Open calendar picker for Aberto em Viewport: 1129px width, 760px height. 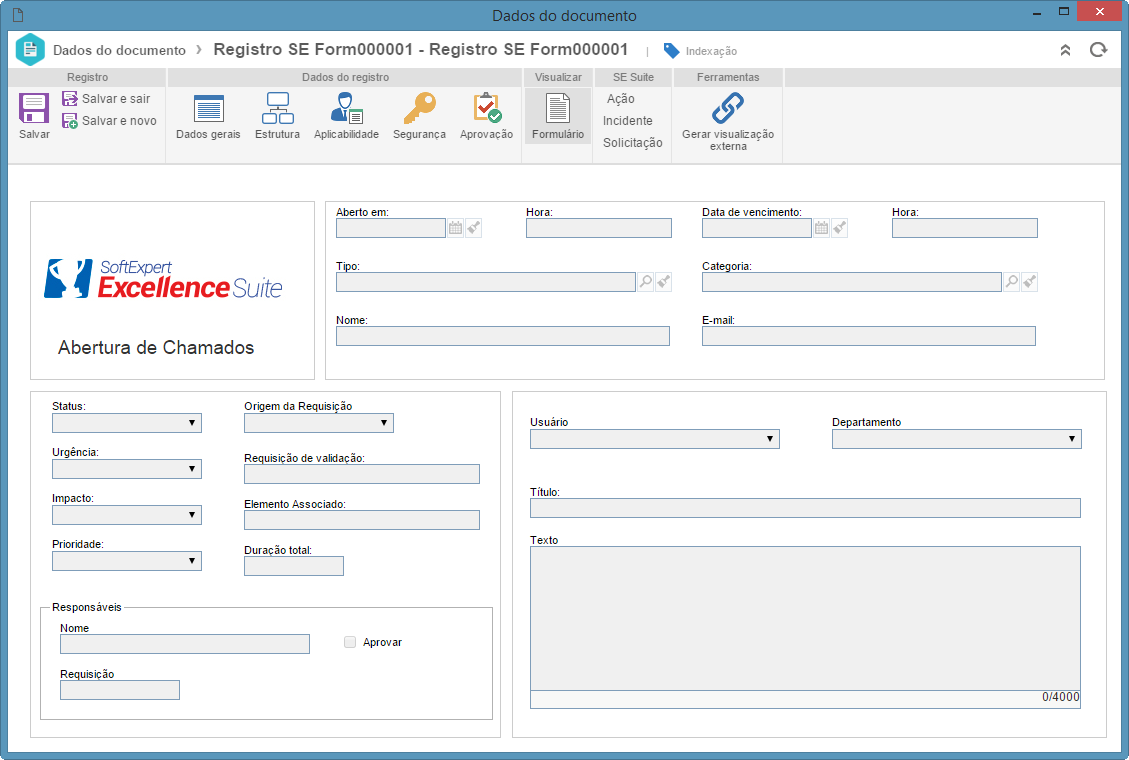pyautogui.click(x=455, y=228)
